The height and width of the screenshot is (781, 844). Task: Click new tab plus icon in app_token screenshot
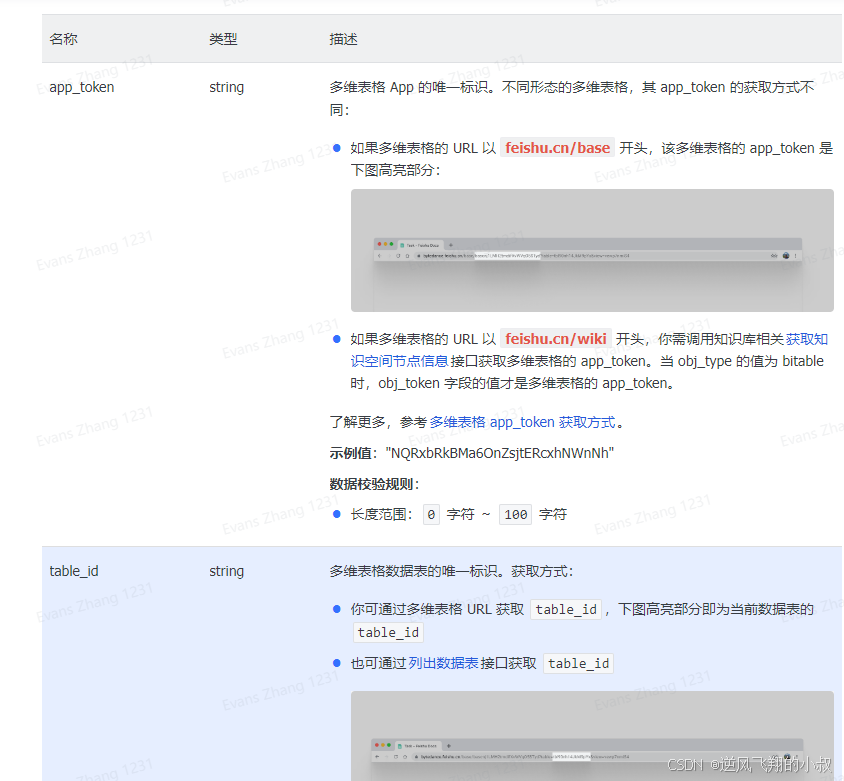tap(450, 244)
